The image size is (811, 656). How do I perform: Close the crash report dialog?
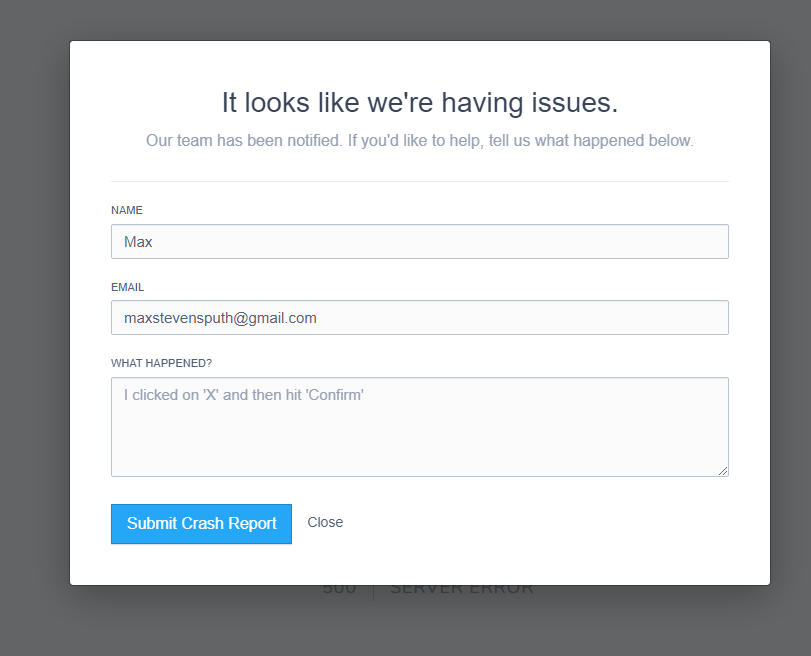[x=325, y=523]
